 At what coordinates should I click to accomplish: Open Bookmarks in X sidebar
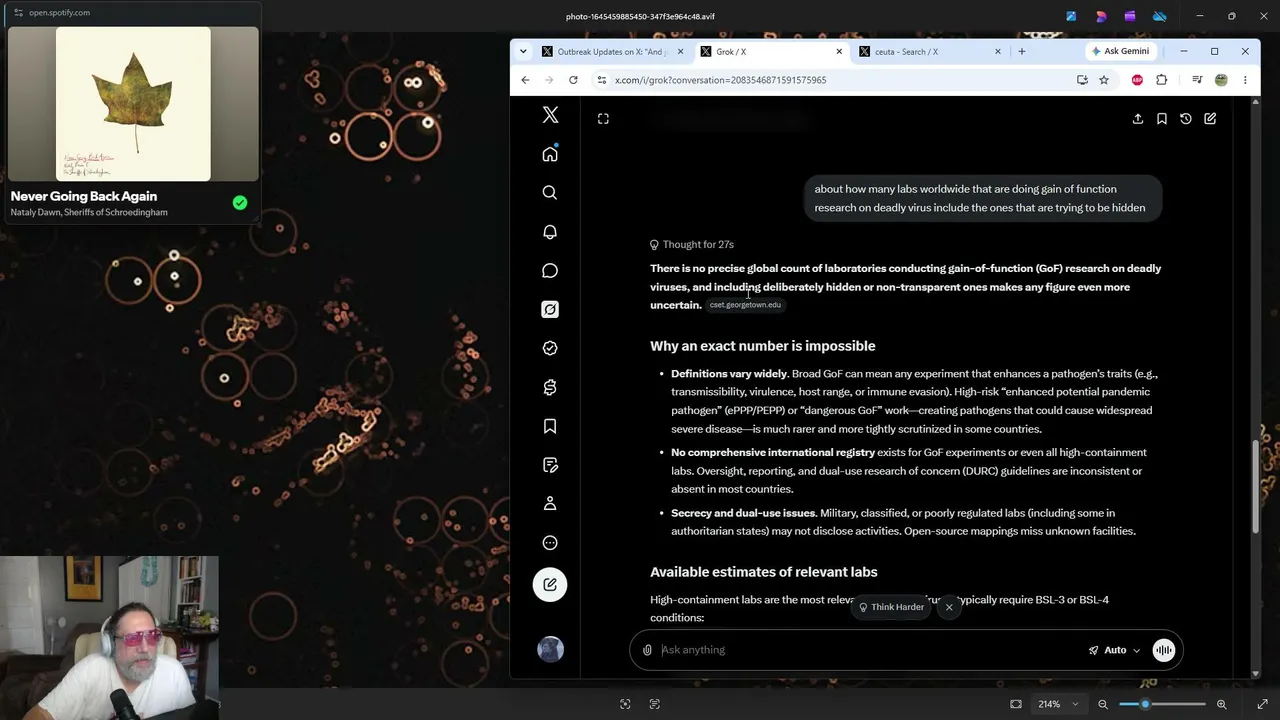550,426
